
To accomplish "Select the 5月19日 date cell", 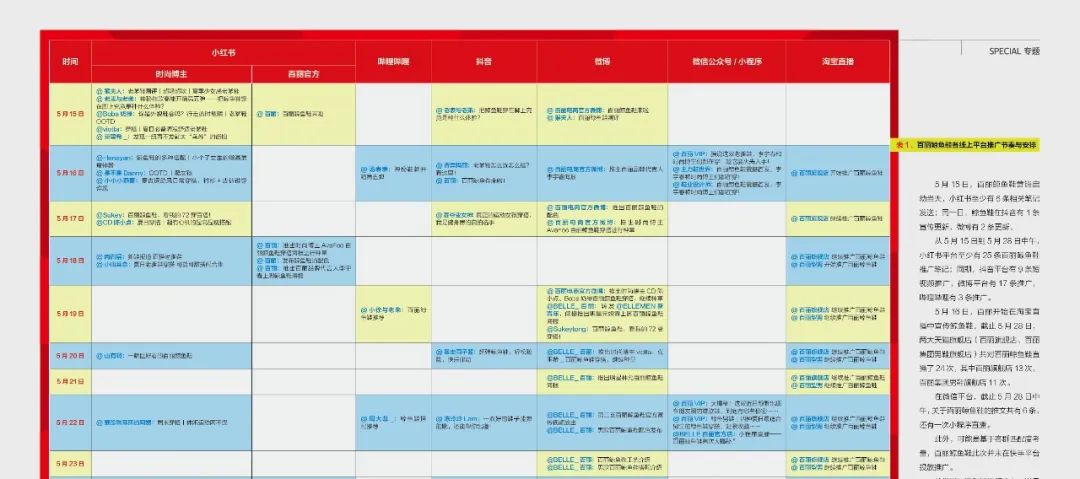I will pyautogui.click(x=70, y=314).
